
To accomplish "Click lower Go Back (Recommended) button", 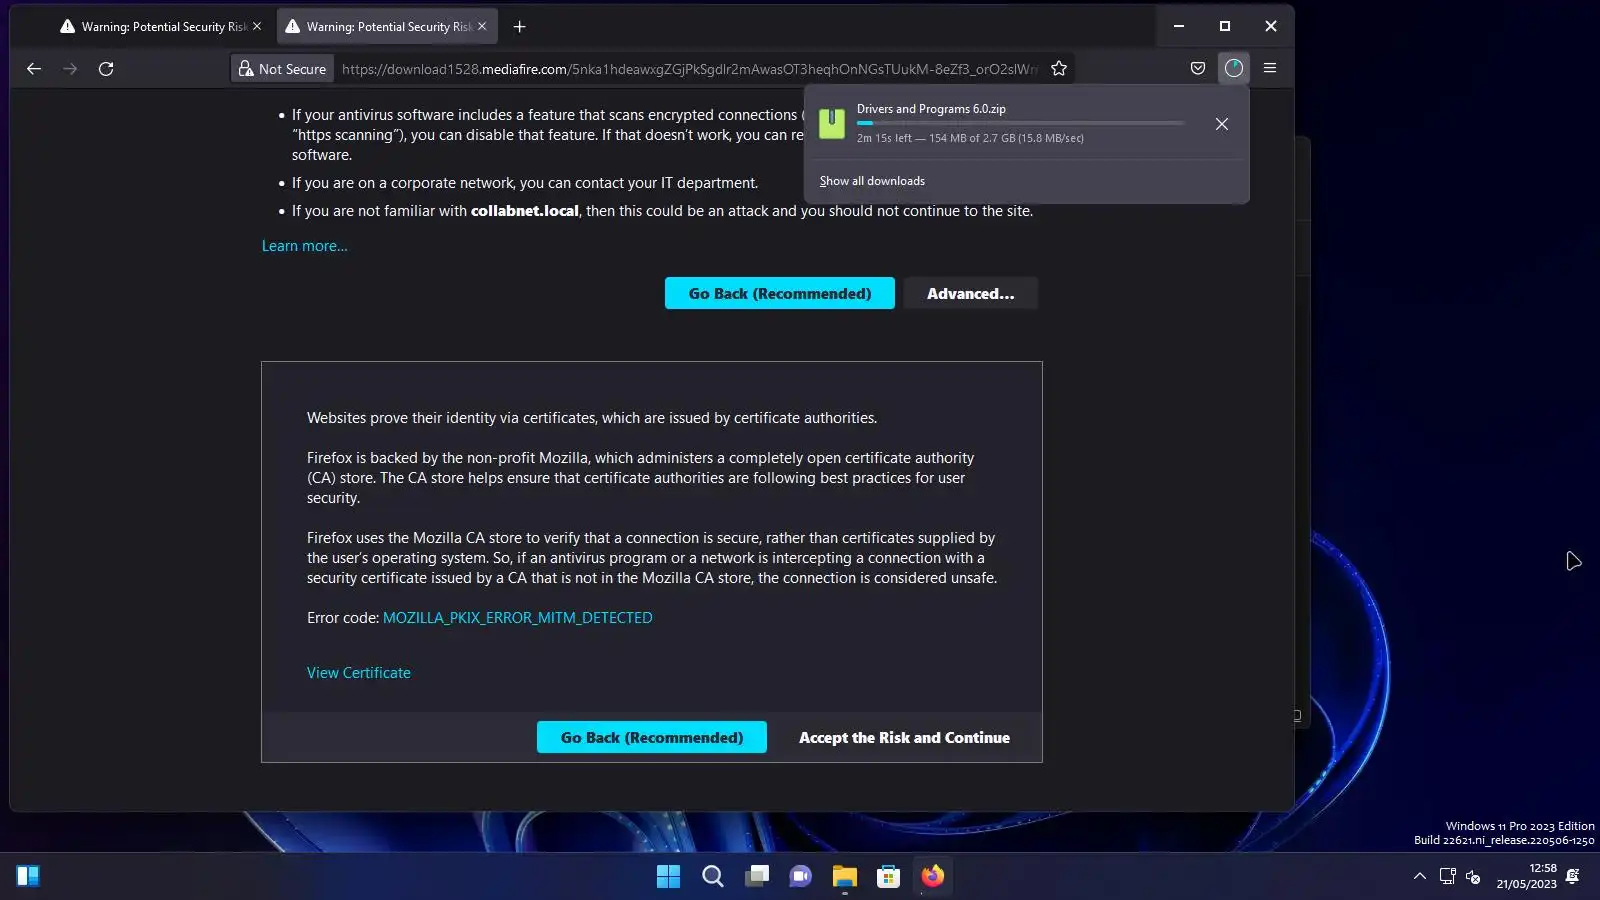I will coord(652,737).
